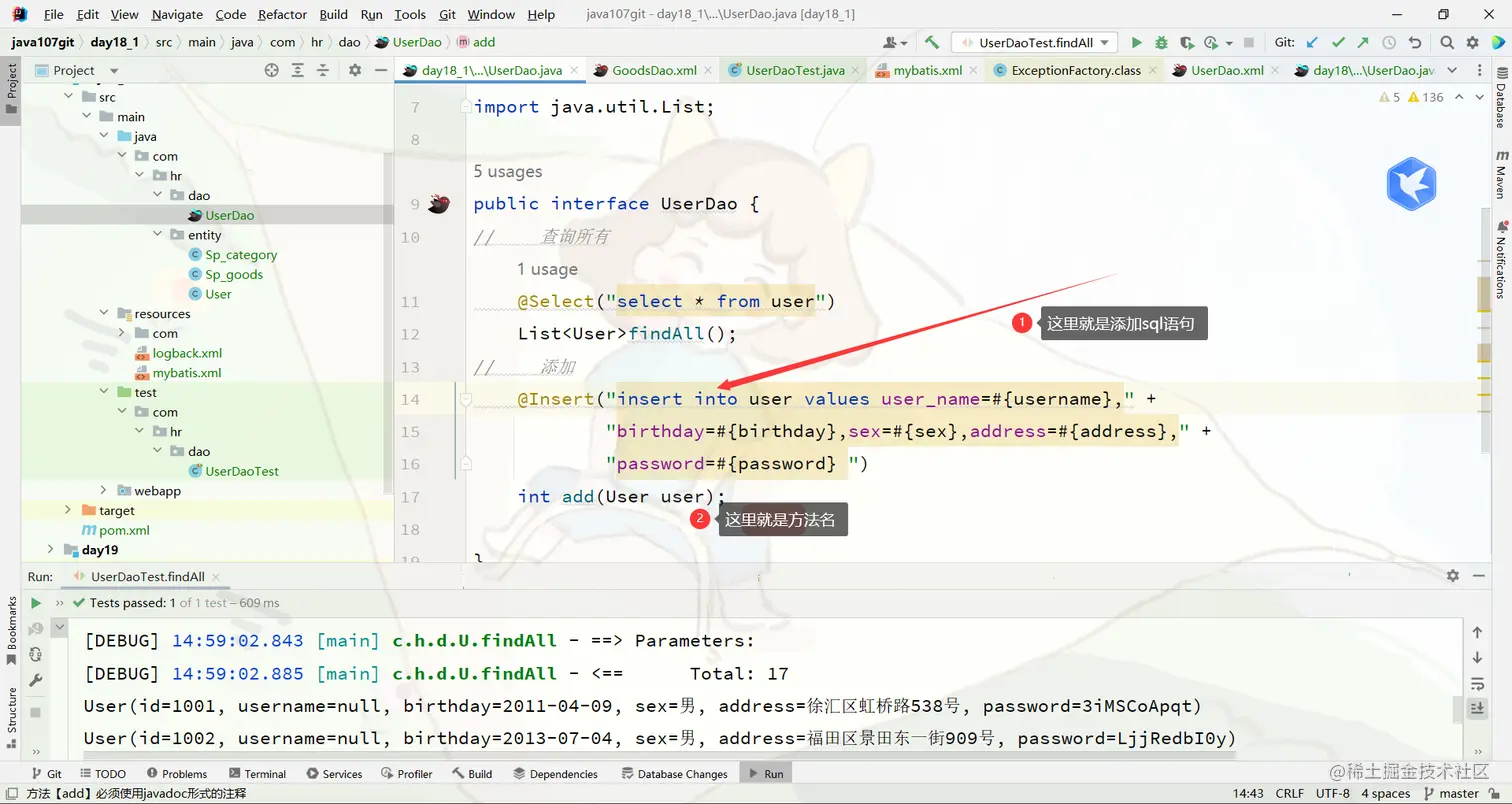Toggle soft-wrap in the Run console
This screenshot has height=804, width=1512.
[1477, 684]
